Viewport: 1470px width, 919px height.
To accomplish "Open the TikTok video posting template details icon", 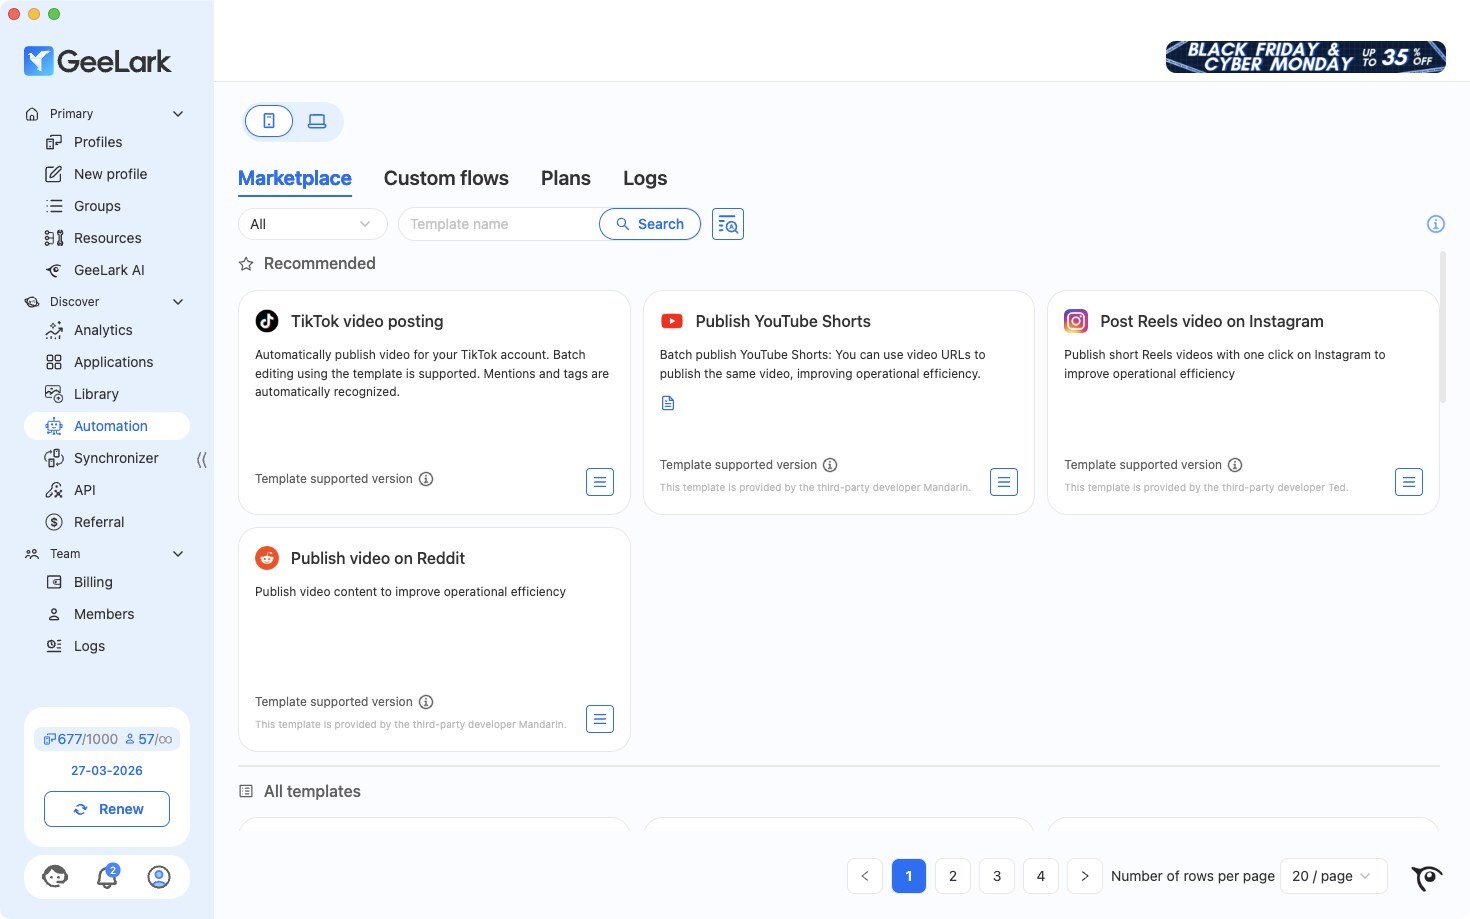I will tap(600, 481).
